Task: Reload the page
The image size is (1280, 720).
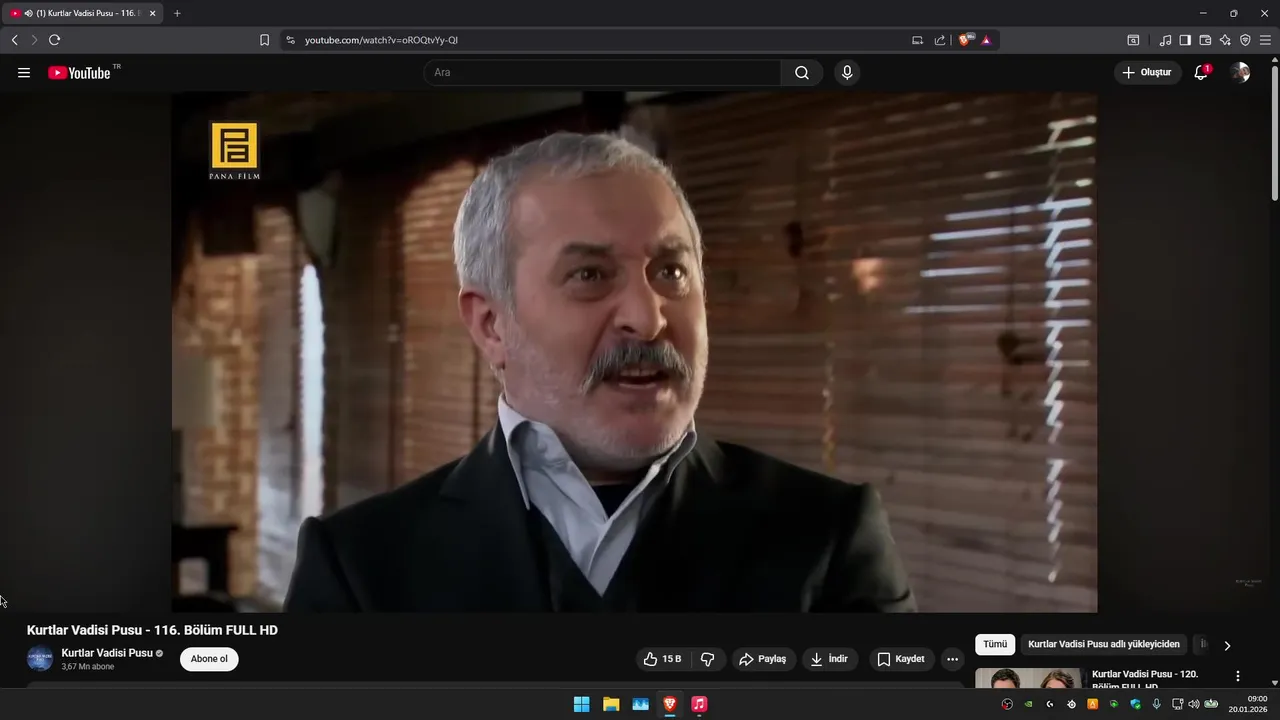Action: pyautogui.click(x=54, y=40)
